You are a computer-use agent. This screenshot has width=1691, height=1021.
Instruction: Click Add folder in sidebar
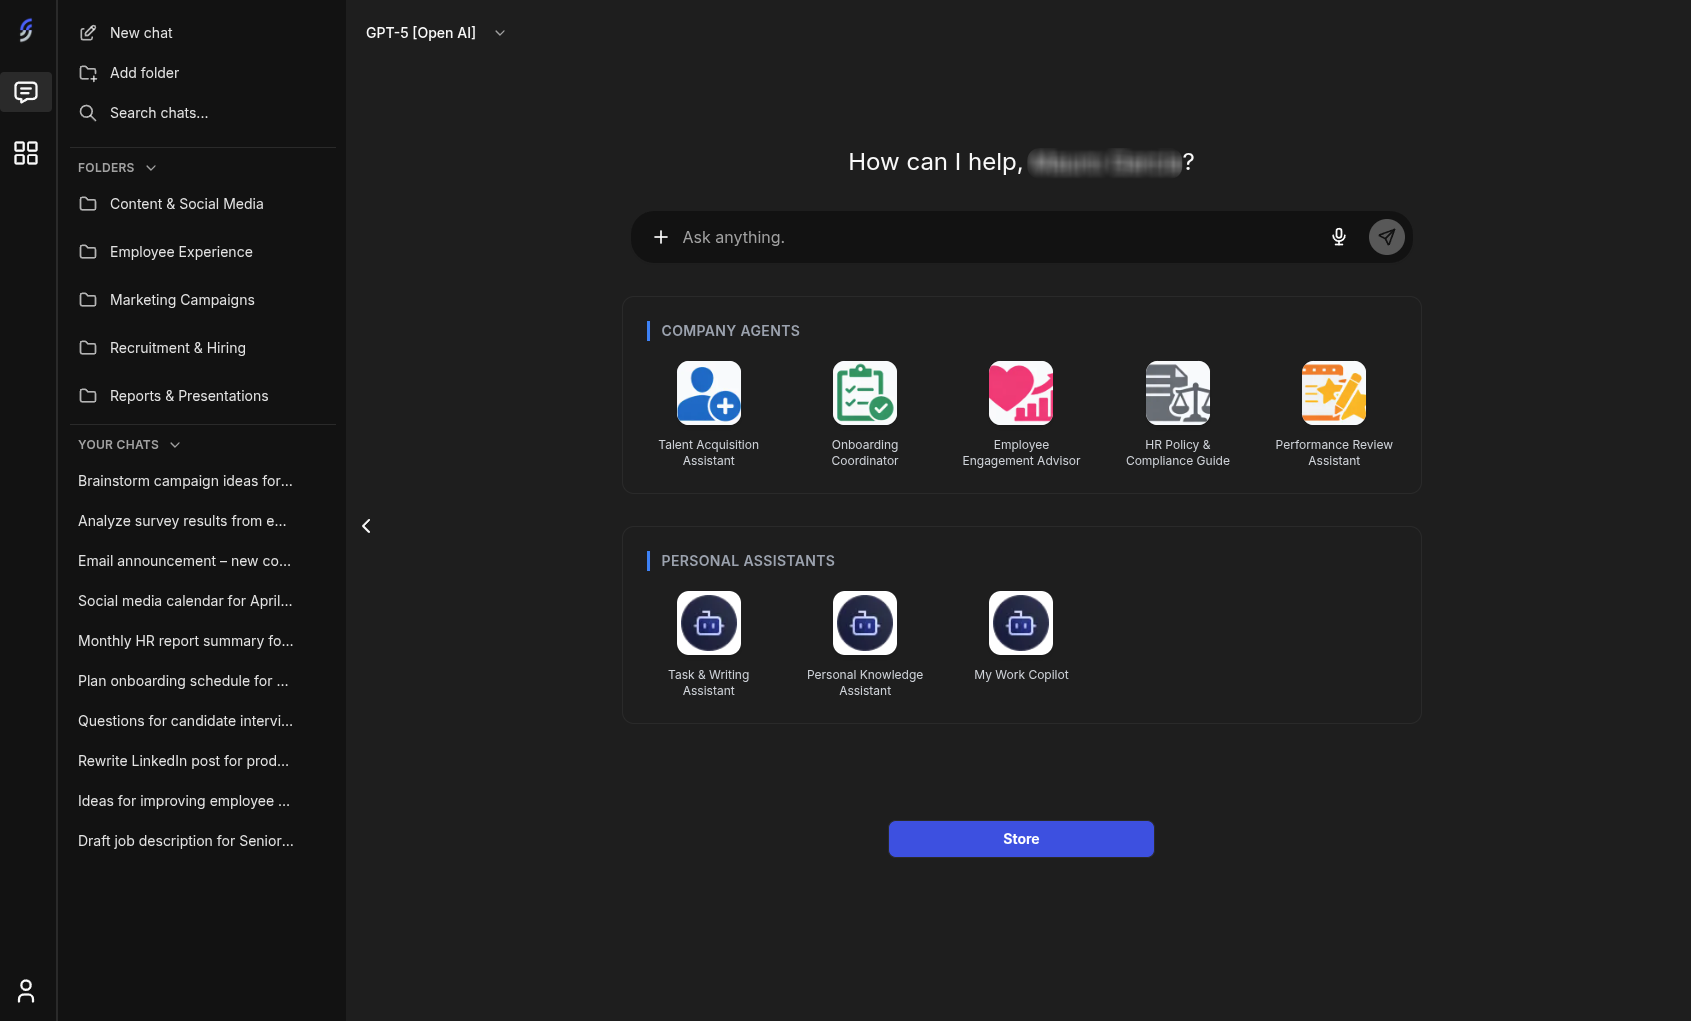(144, 73)
